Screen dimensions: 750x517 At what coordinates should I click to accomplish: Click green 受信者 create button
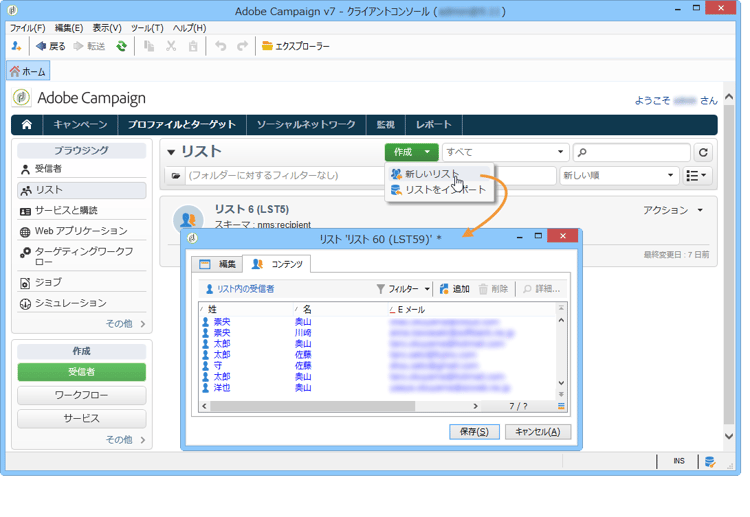tap(82, 372)
